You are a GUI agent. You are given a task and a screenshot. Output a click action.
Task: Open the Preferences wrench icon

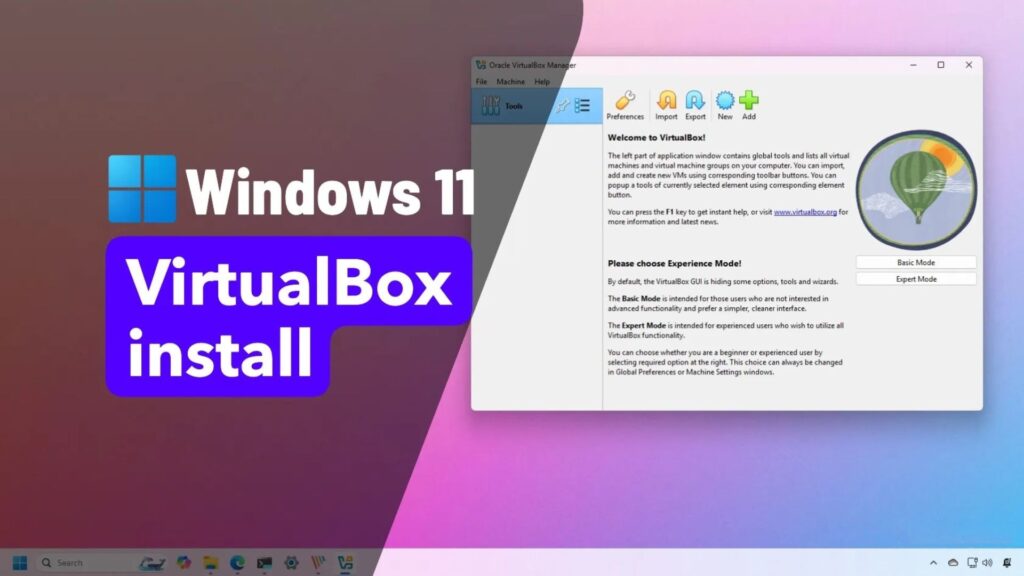coord(625,103)
